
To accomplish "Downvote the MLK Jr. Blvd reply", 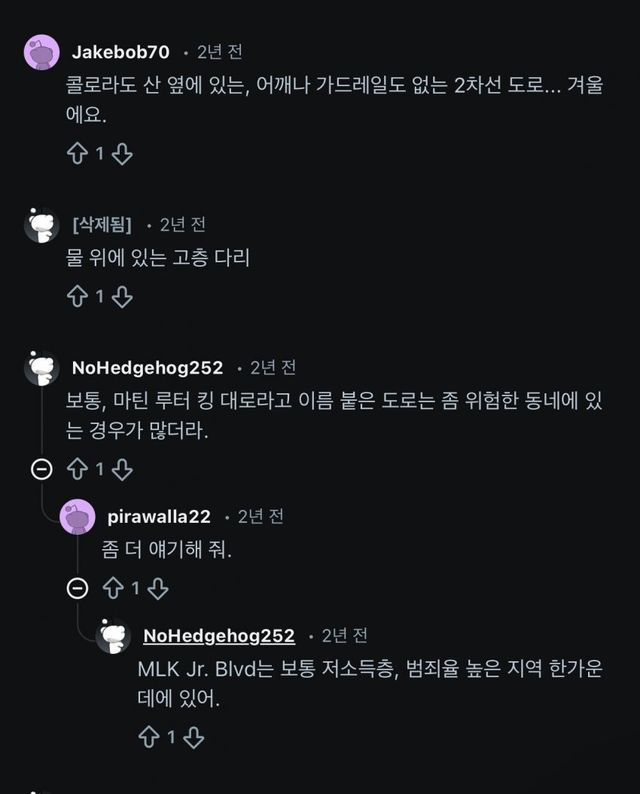I will point(194,738).
